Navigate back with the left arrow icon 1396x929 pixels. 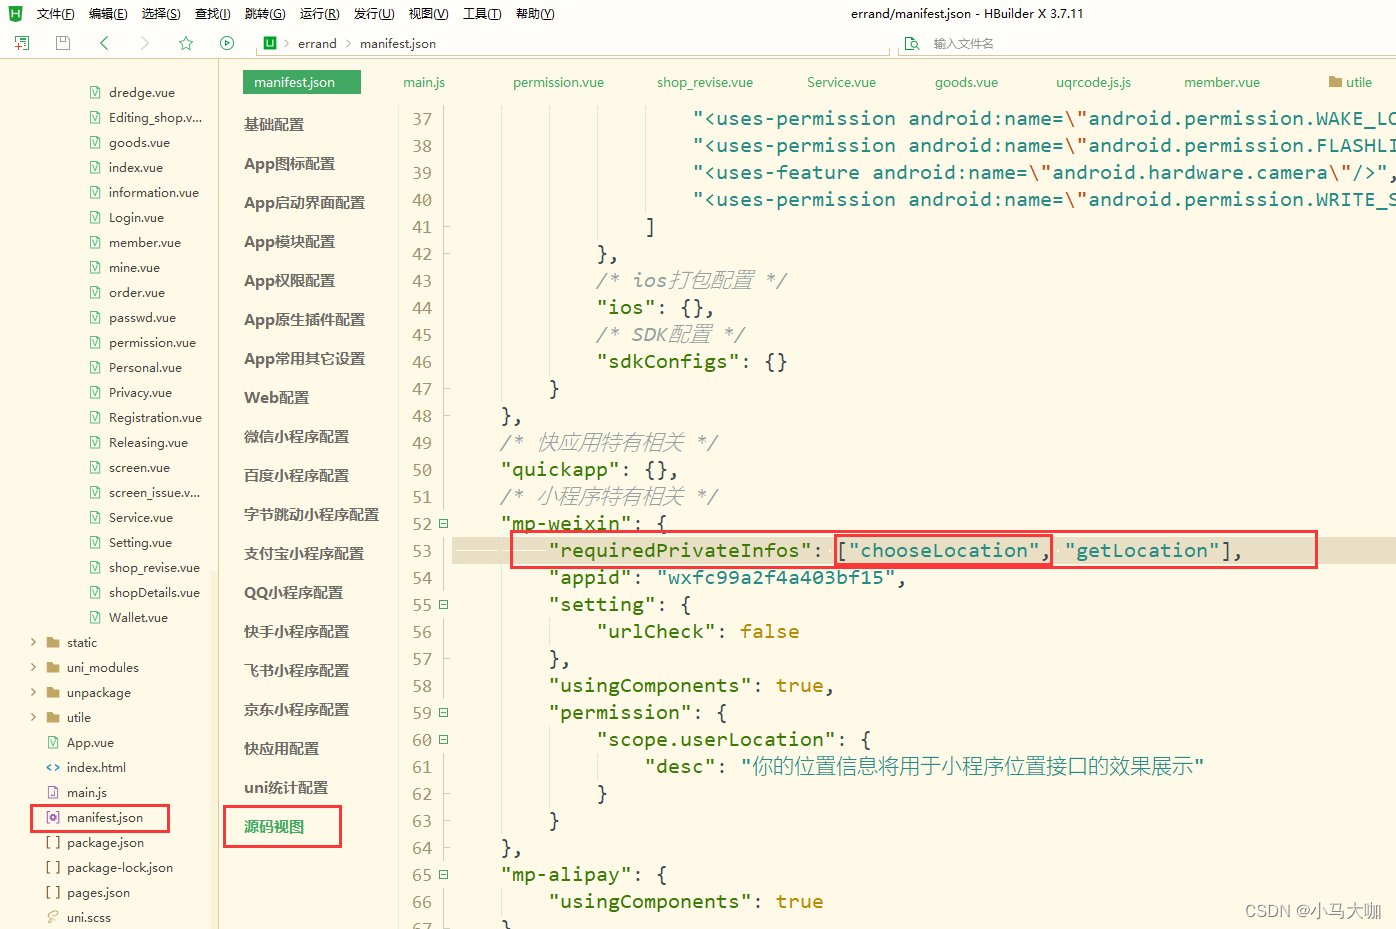click(105, 43)
